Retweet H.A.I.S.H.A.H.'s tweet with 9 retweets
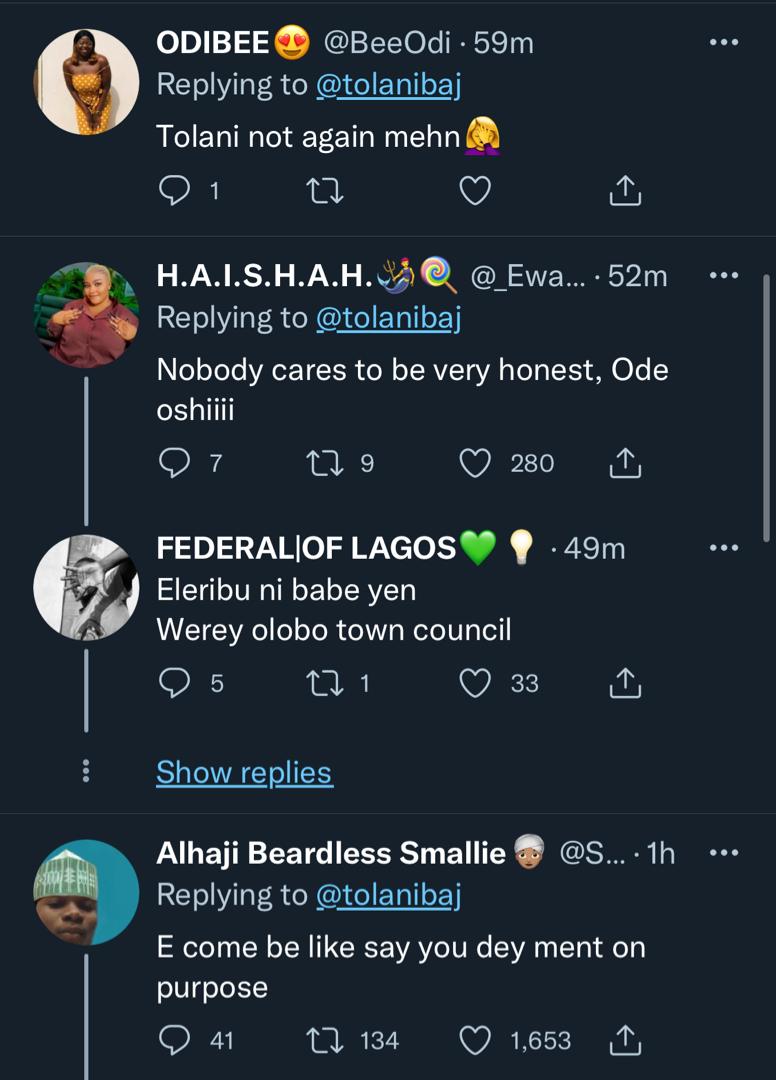Viewport: 776px width, 1080px height. pos(323,463)
